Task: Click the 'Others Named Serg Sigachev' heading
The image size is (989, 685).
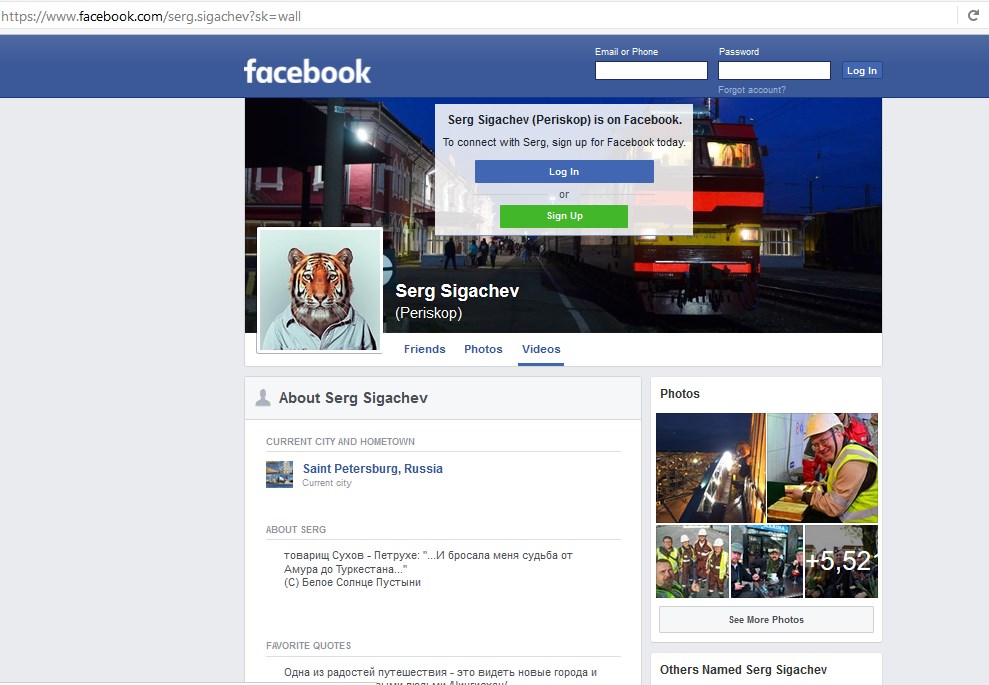Action: (x=743, y=670)
